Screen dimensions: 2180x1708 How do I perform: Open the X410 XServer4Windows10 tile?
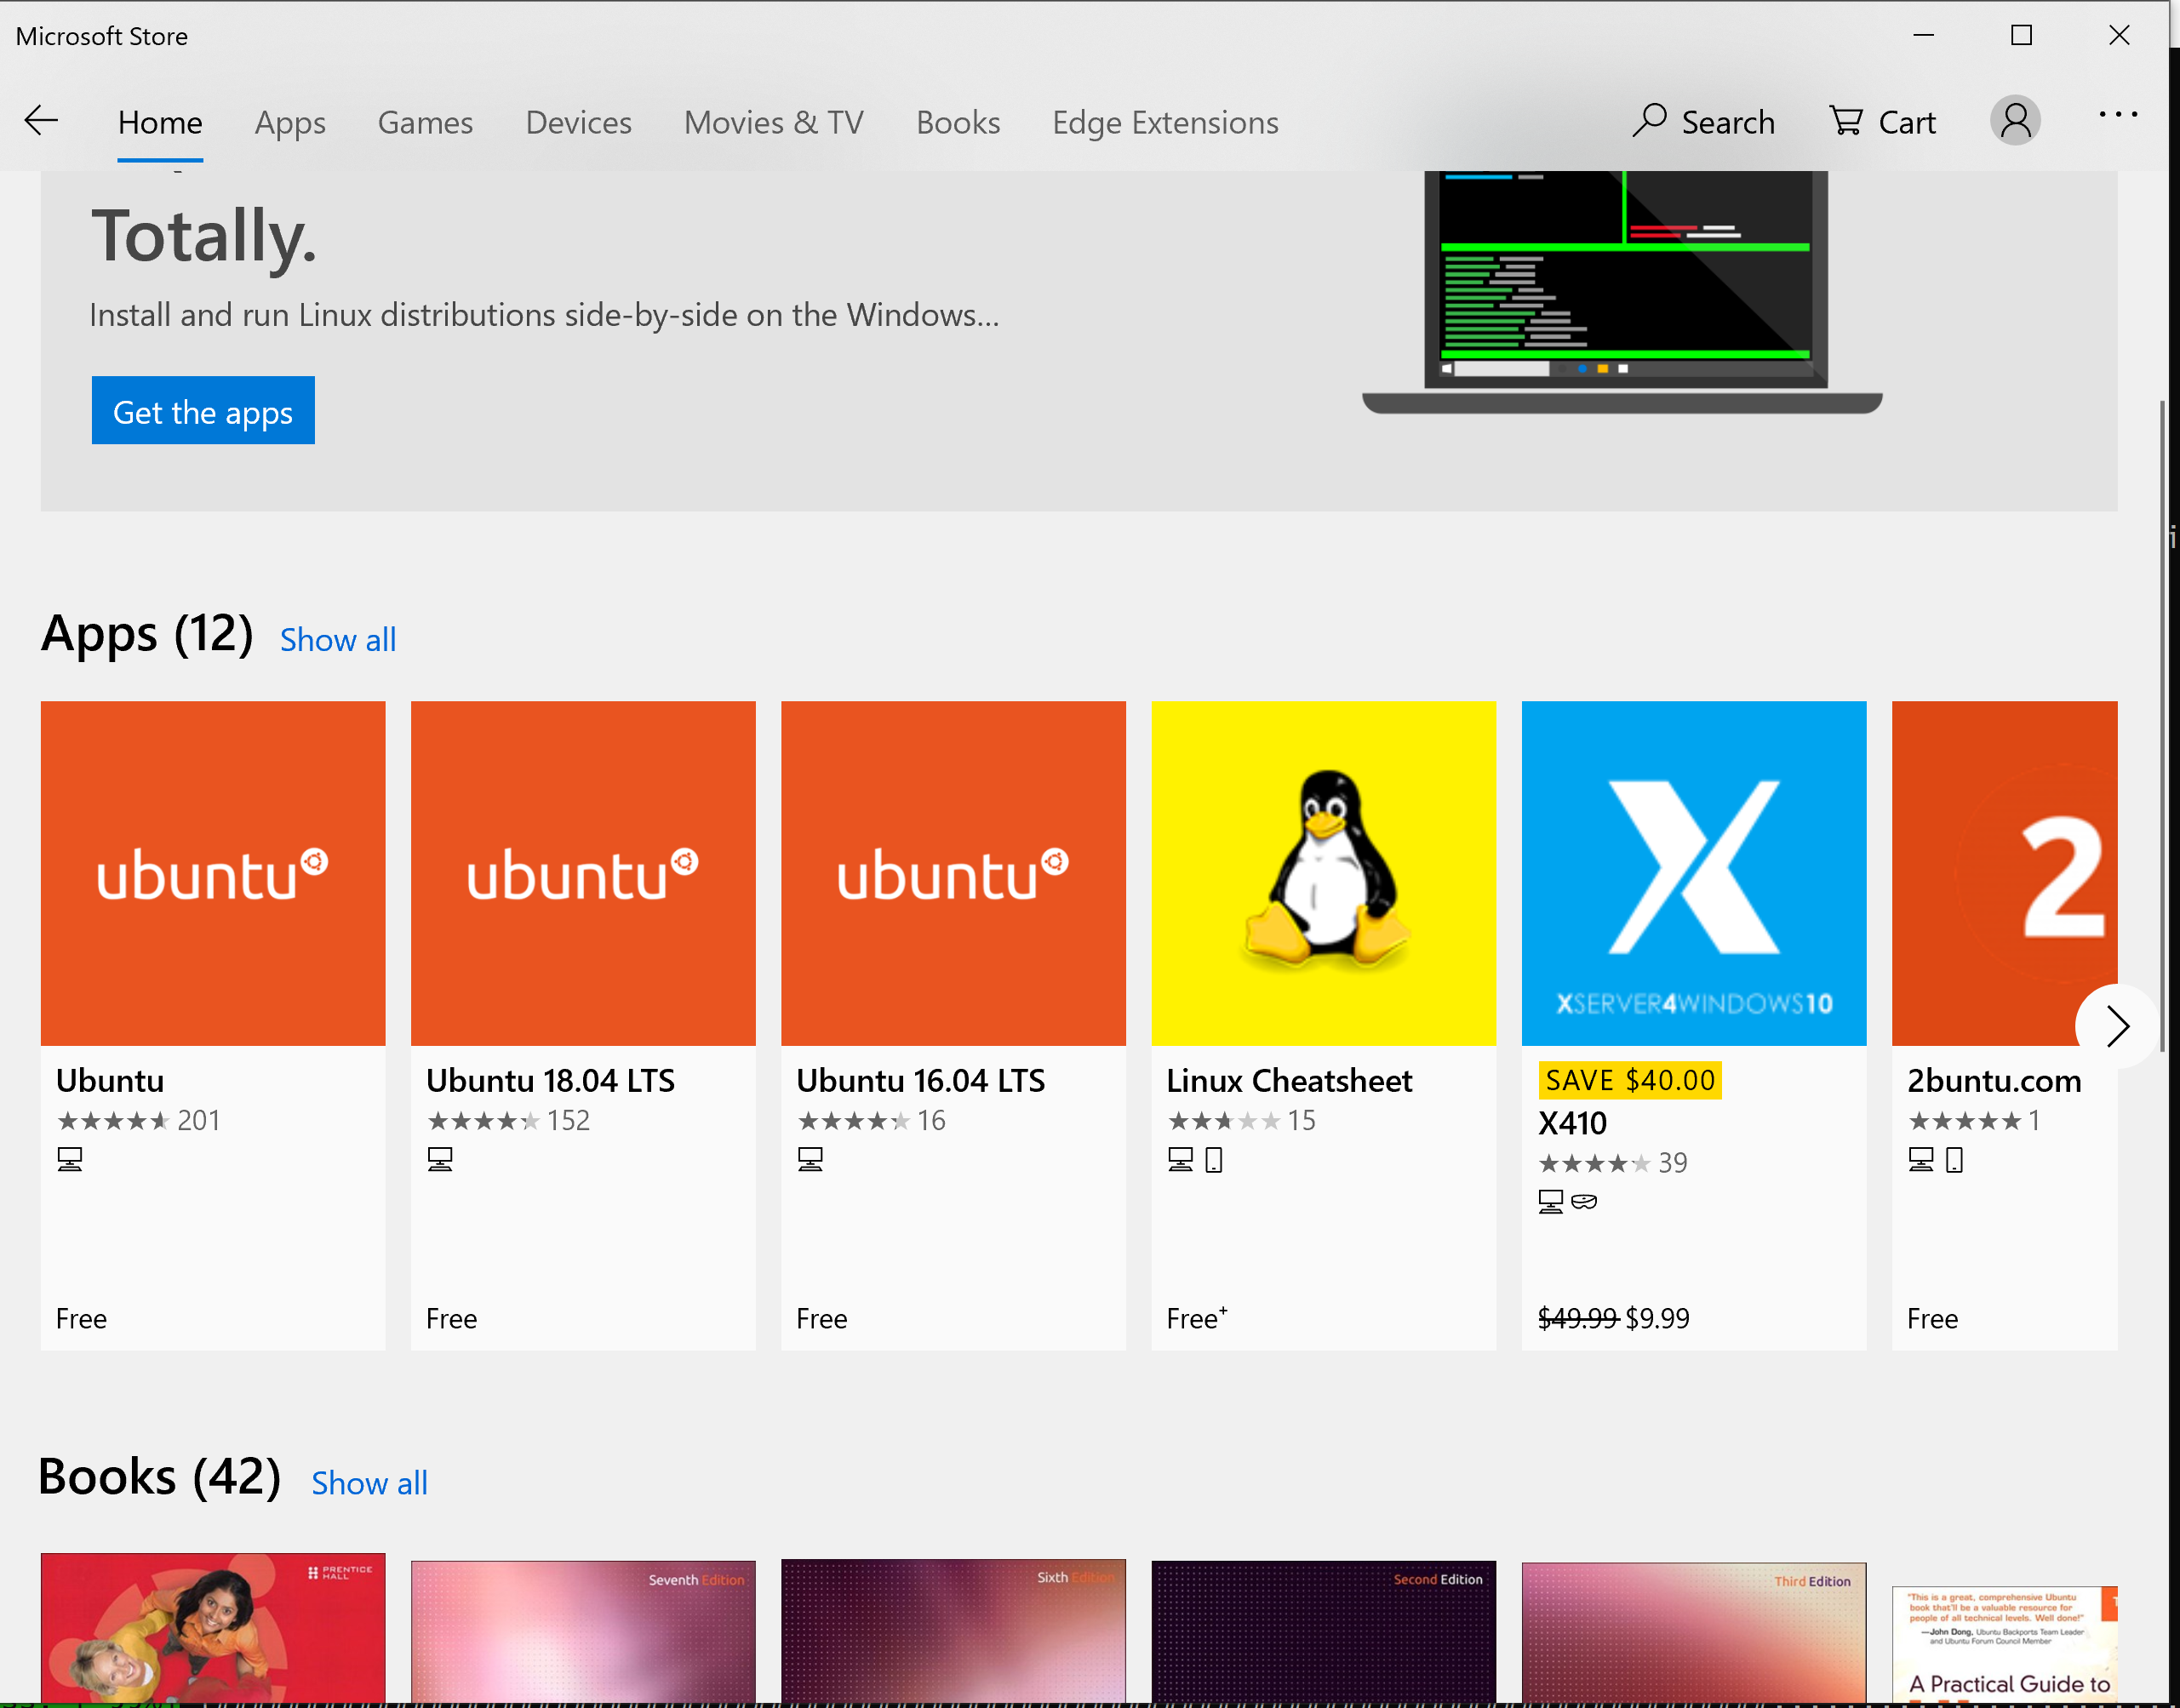pos(1693,873)
